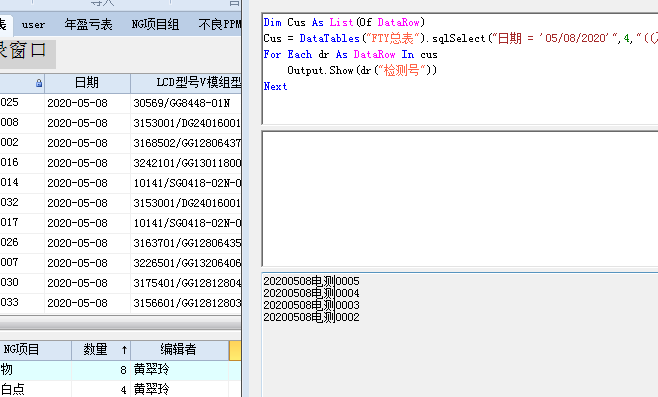
Task: Switch to the user tab
Action: [x=33, y=25]
